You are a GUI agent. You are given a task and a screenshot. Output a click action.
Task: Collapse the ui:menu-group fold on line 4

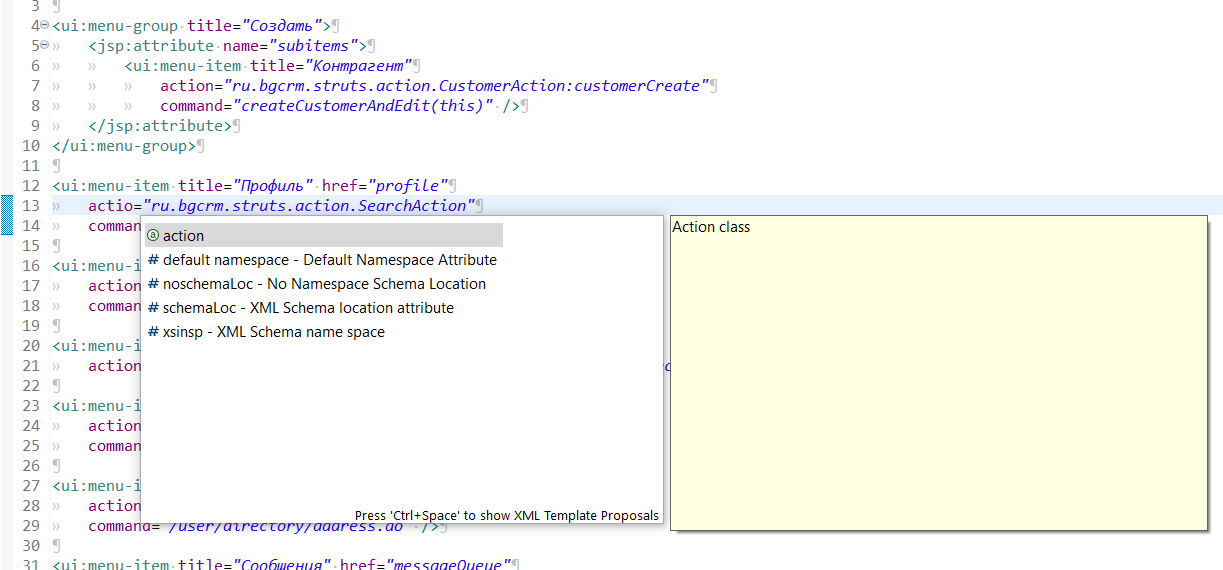pos(45,25)
